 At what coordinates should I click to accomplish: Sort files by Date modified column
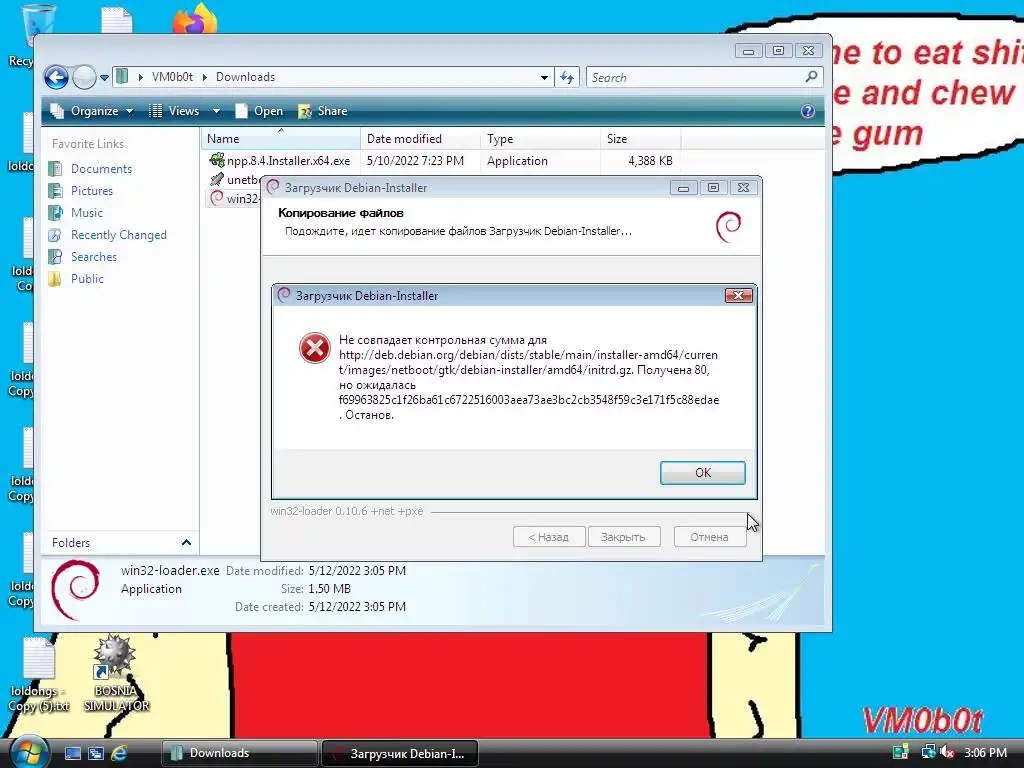coord(420,138)
